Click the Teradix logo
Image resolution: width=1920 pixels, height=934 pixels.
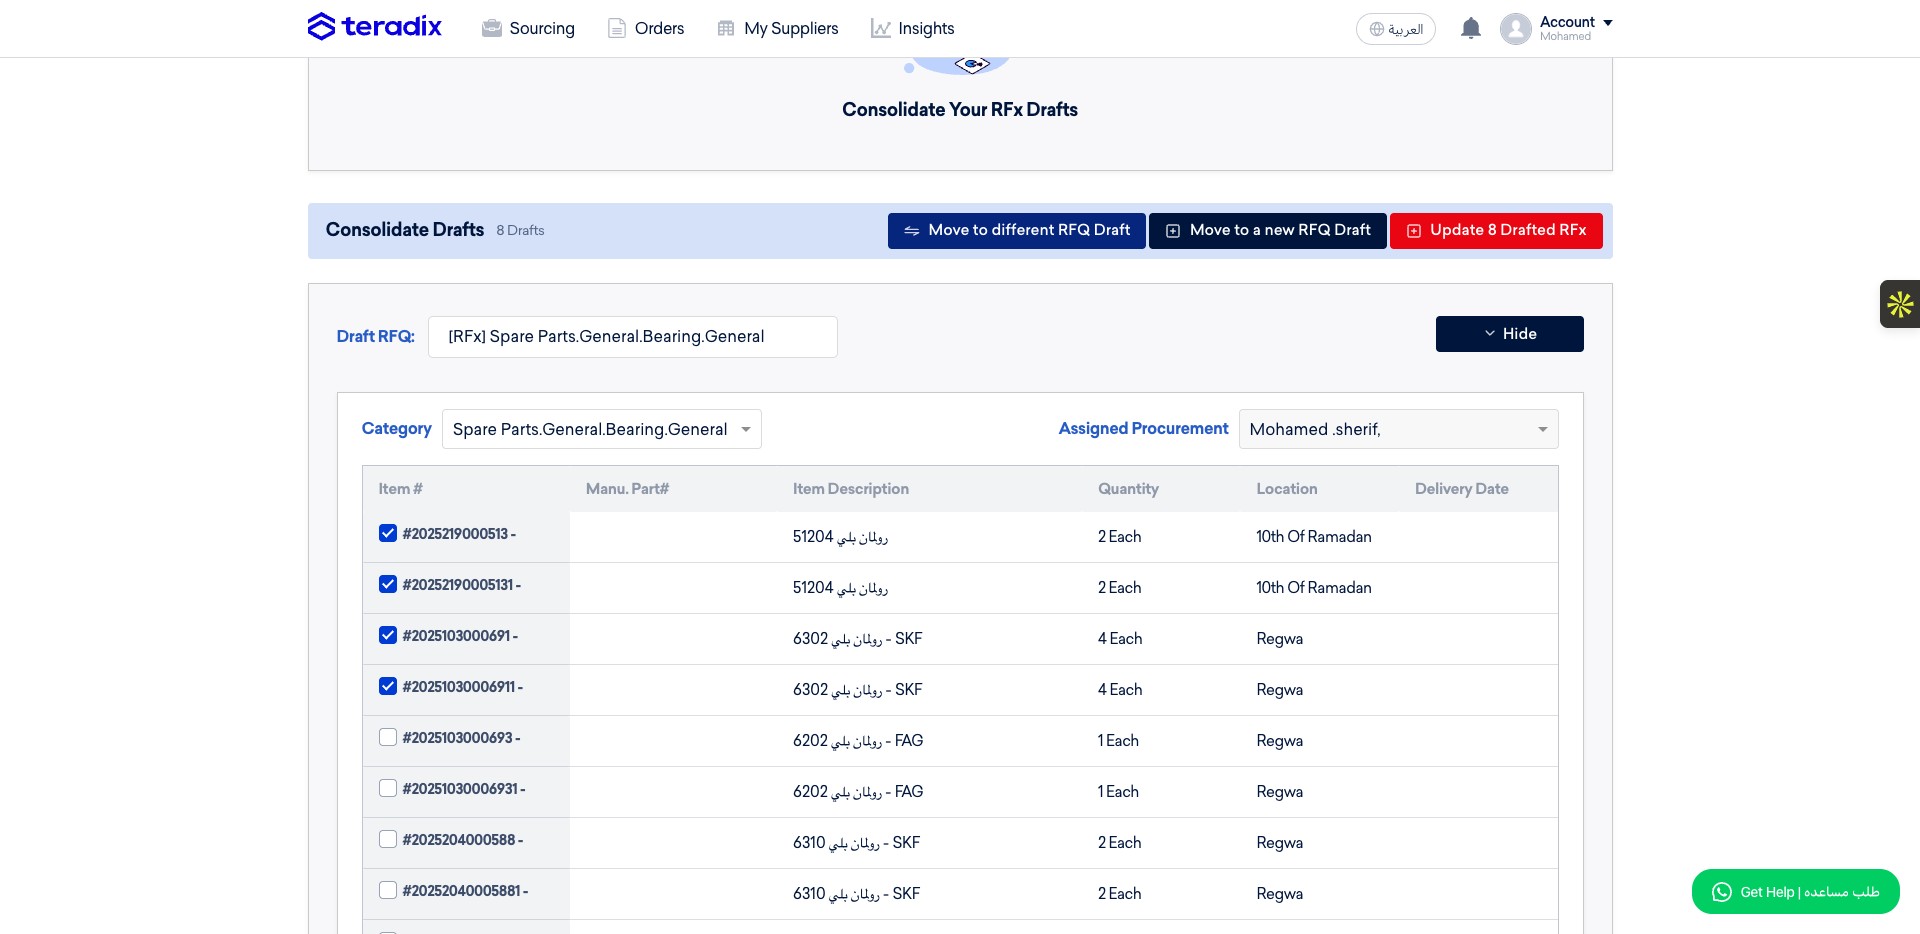point(374,27)
